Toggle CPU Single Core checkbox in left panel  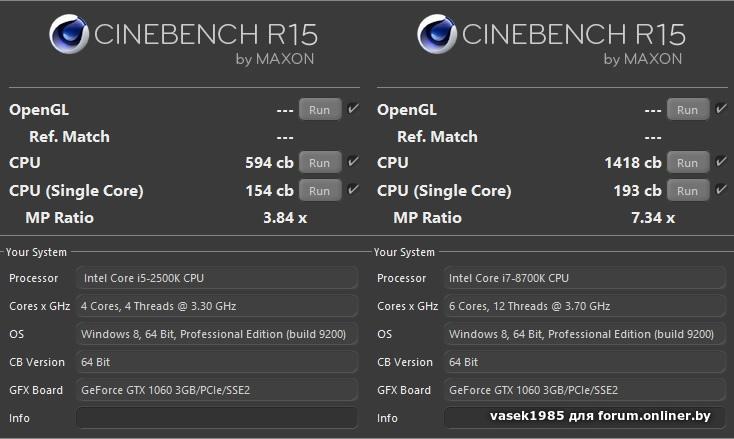tap(353, 190)
